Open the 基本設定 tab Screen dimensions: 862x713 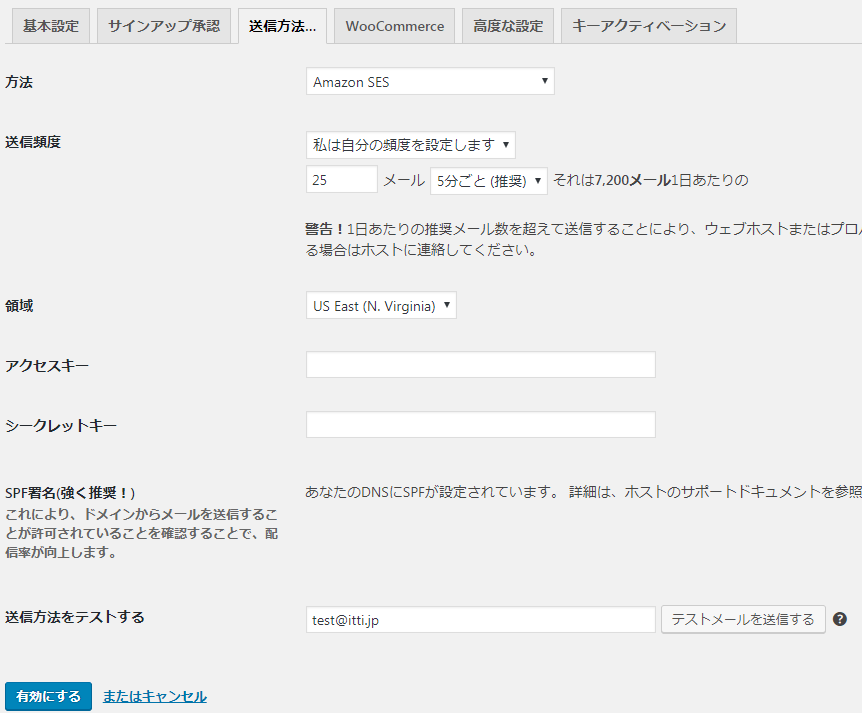pyautogui.click(x=50, y=26)
